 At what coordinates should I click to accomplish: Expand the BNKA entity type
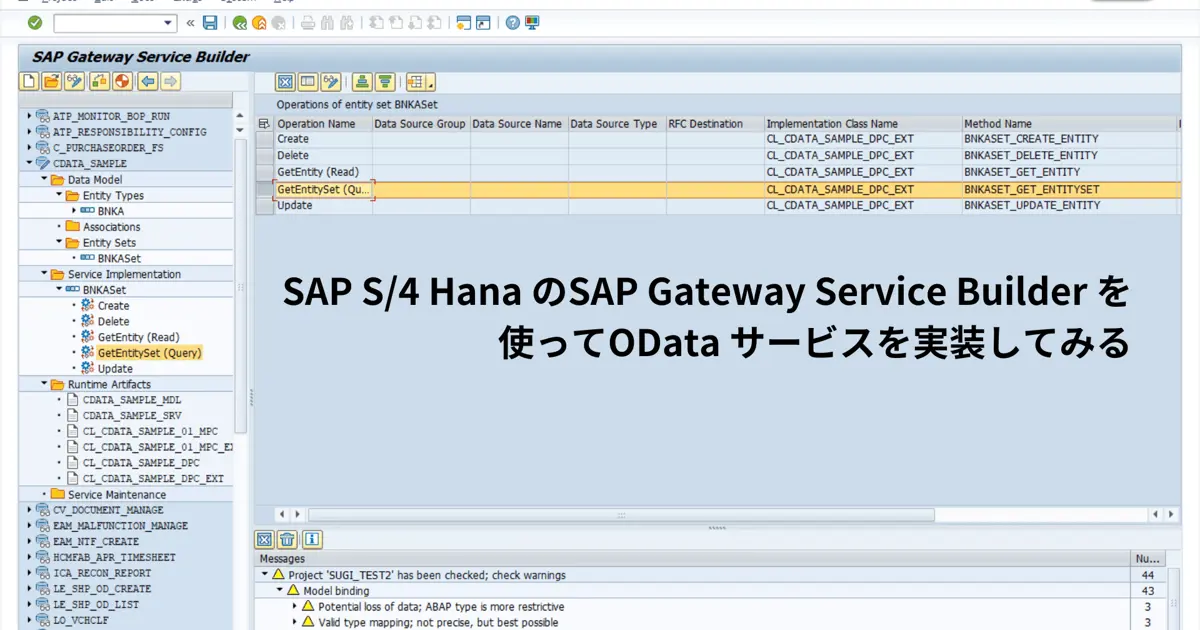click(x=75, y=211)
